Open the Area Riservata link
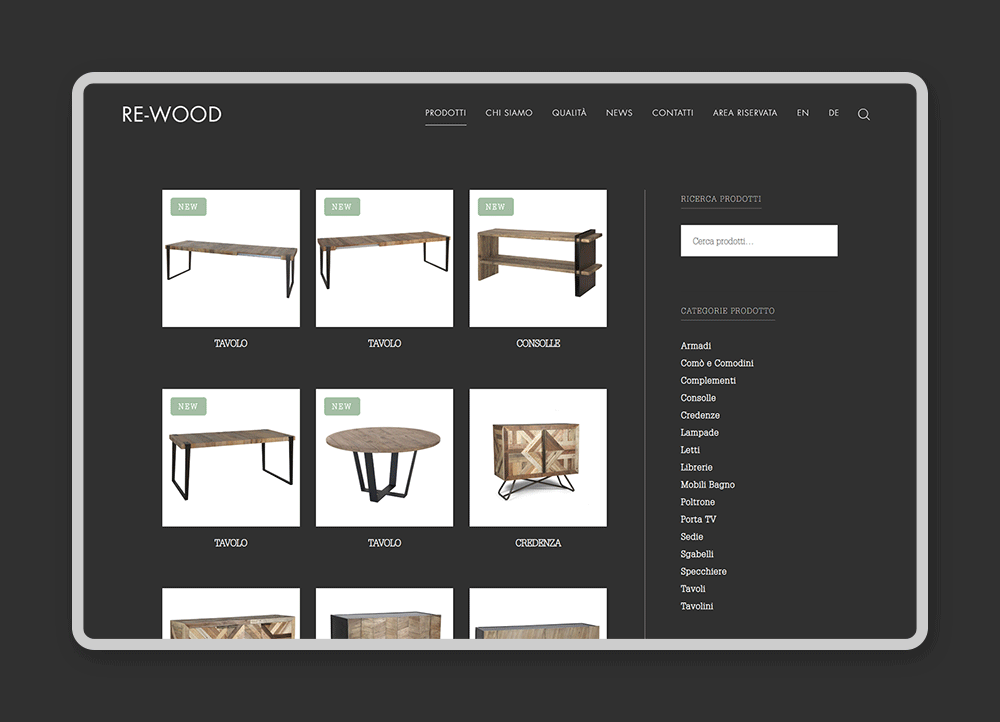This screenshot has width=1000, height=722. [745, 113]
